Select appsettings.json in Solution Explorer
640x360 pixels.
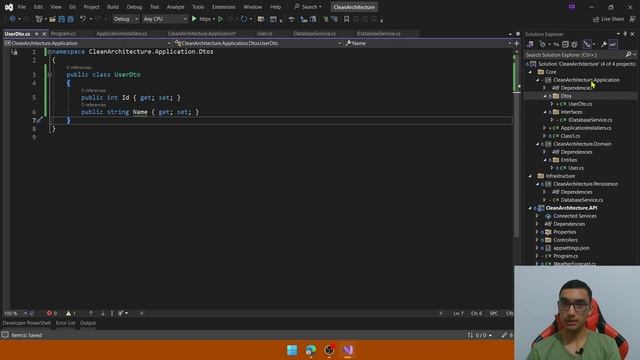(571, 248)
